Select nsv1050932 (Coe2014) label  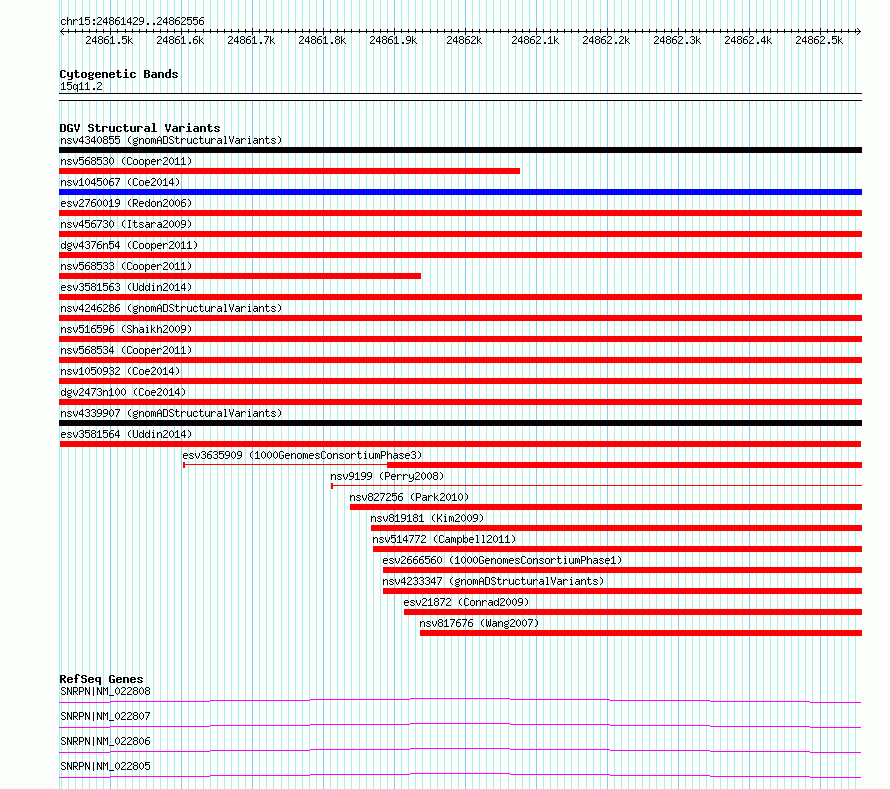pos(120,371)
